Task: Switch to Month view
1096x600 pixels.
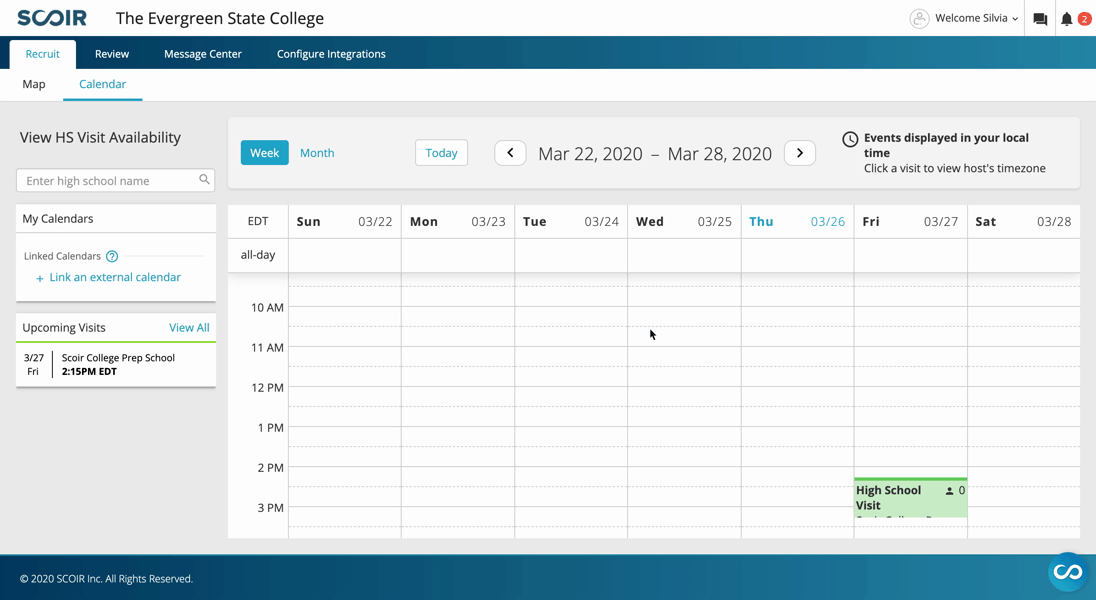Action: tap(317, 152)
